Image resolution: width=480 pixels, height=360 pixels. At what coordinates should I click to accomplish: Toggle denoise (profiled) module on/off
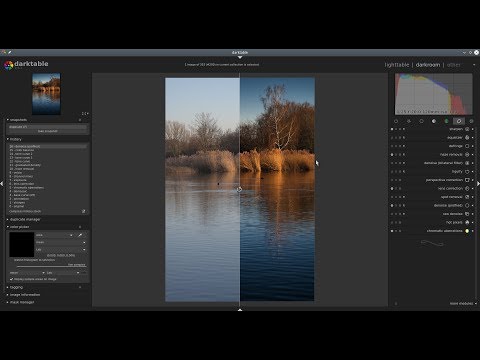(x=392, y=205)
